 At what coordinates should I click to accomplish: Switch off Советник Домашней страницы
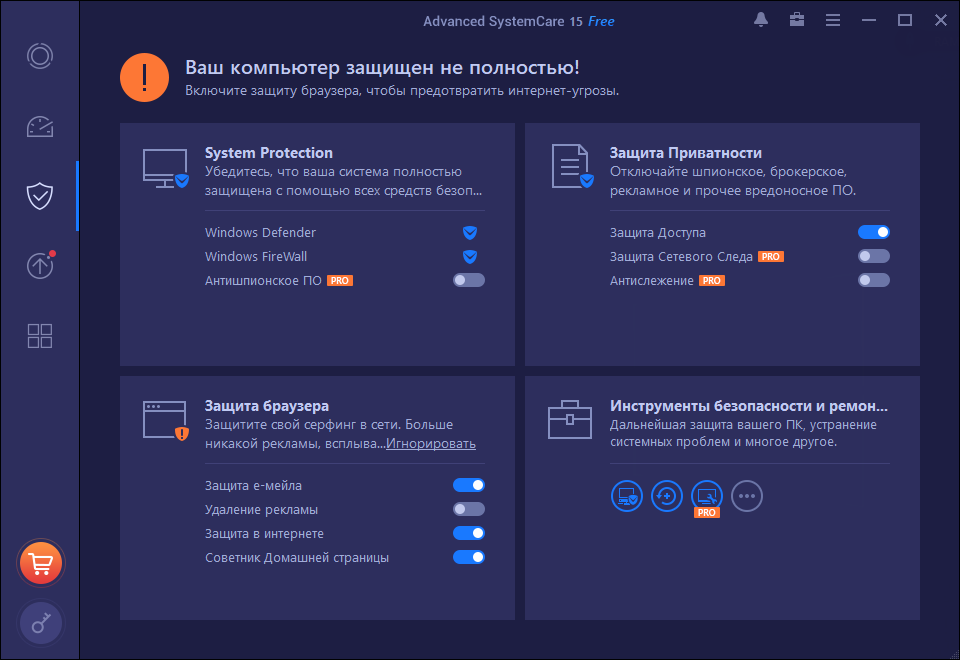[x=468, y=558]
